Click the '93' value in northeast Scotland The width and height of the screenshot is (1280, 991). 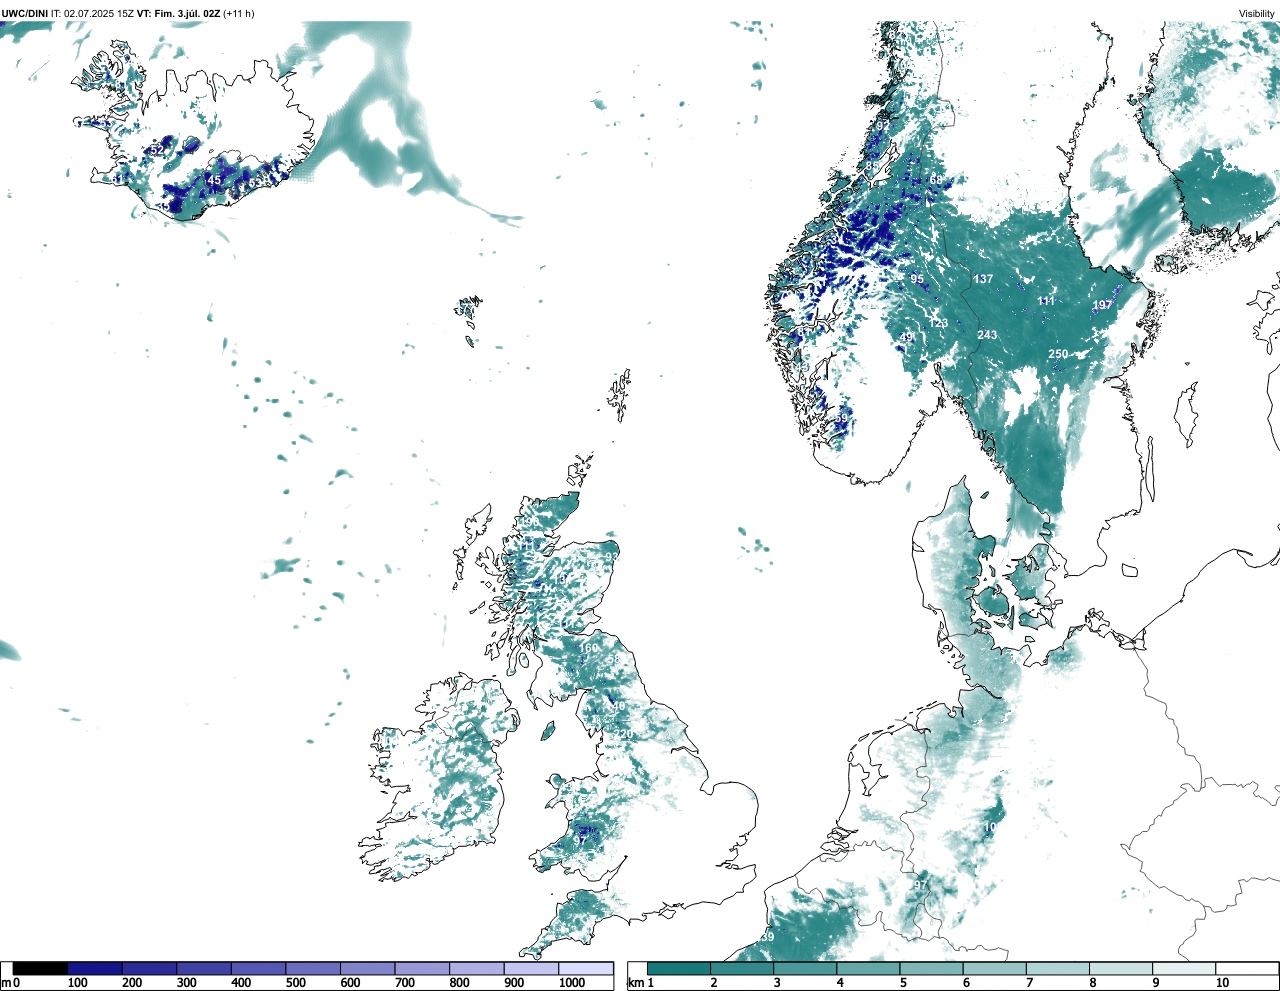611,557
